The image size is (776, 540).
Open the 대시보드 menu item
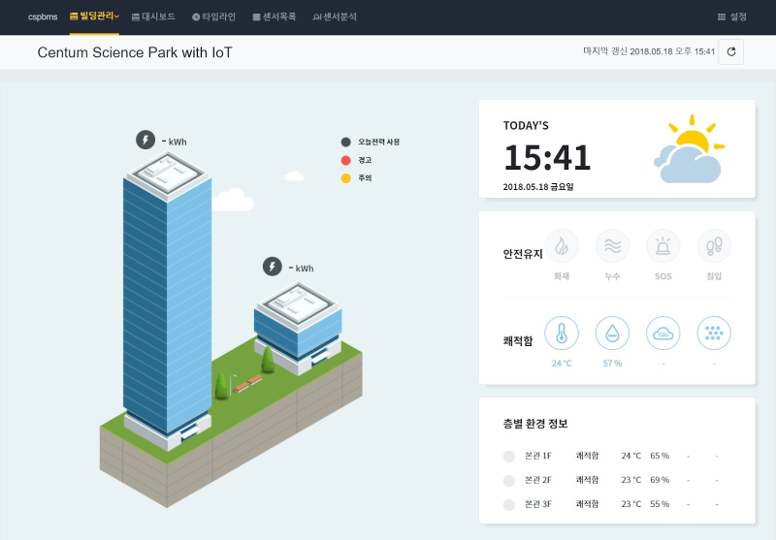(153, 17)
